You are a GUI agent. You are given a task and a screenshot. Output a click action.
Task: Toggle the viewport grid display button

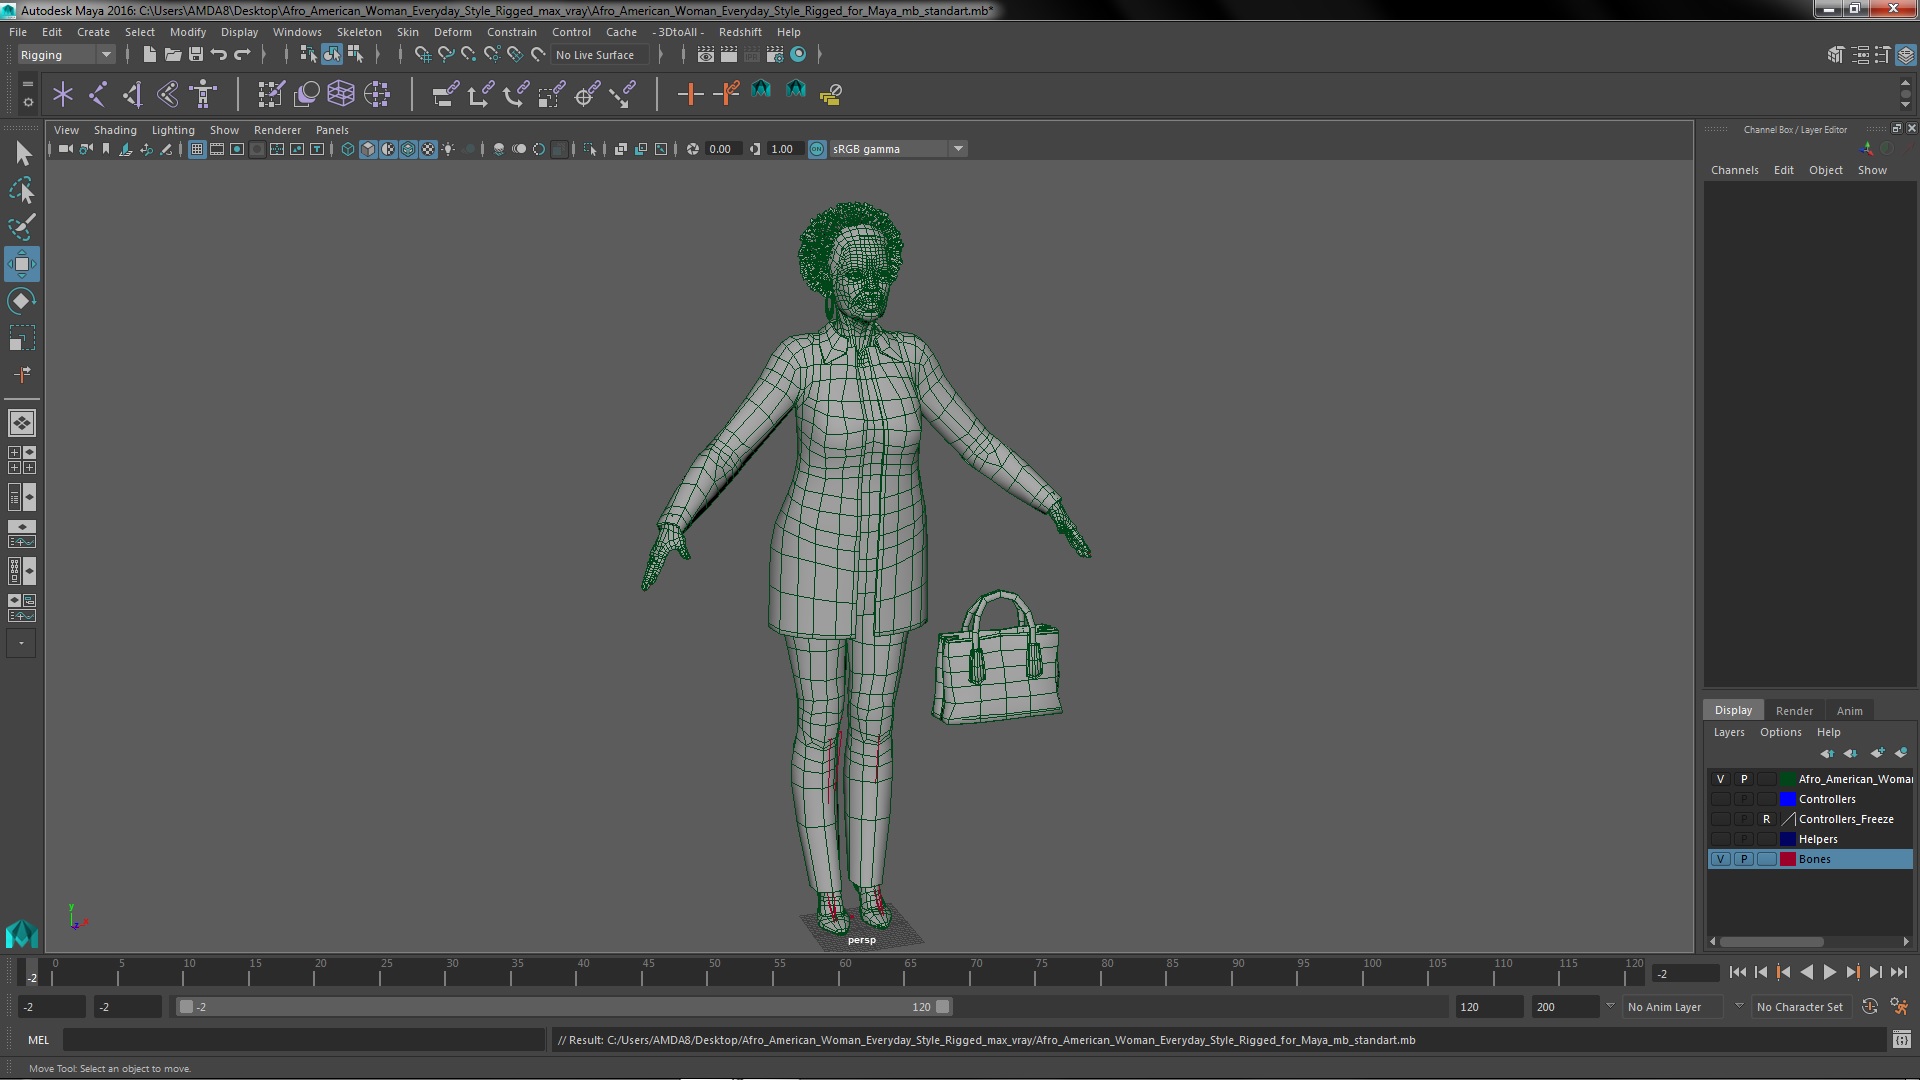point(197,149)
